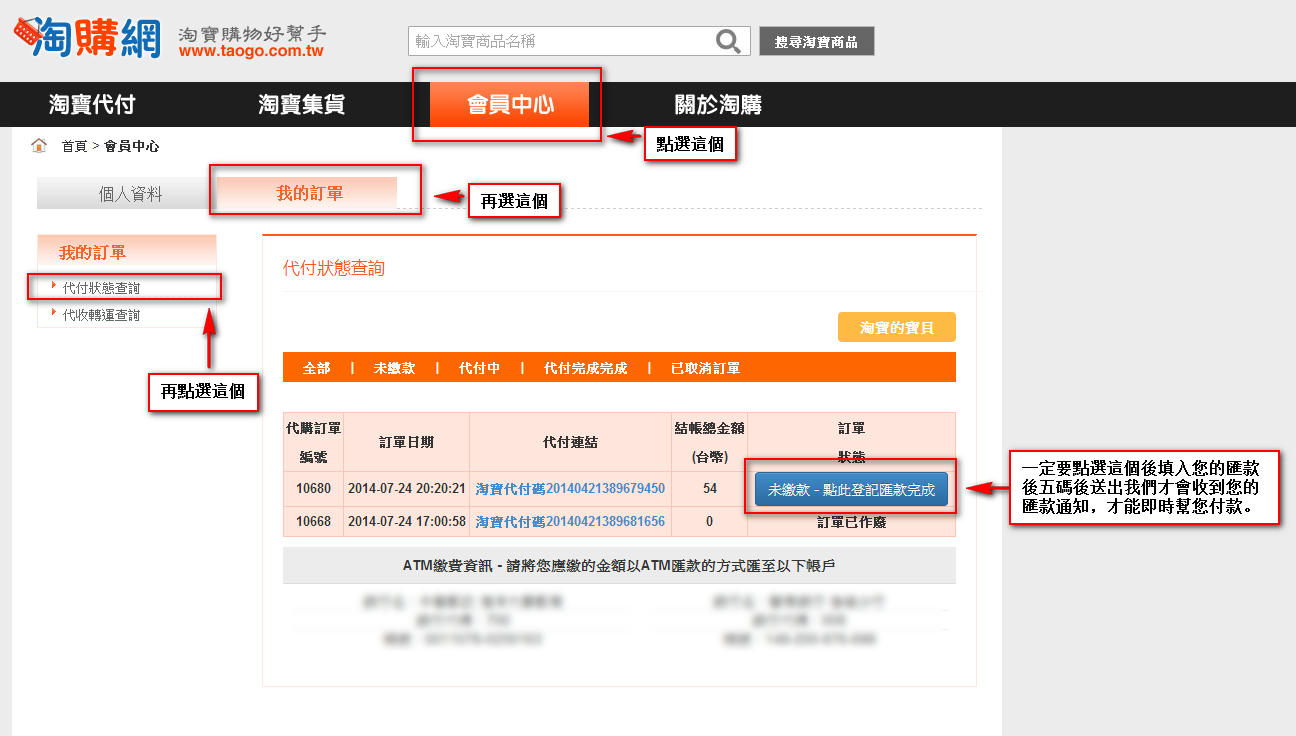1296x736 pixels.
Task: Filter orders by 未繳款
Action: click(394, 368)
